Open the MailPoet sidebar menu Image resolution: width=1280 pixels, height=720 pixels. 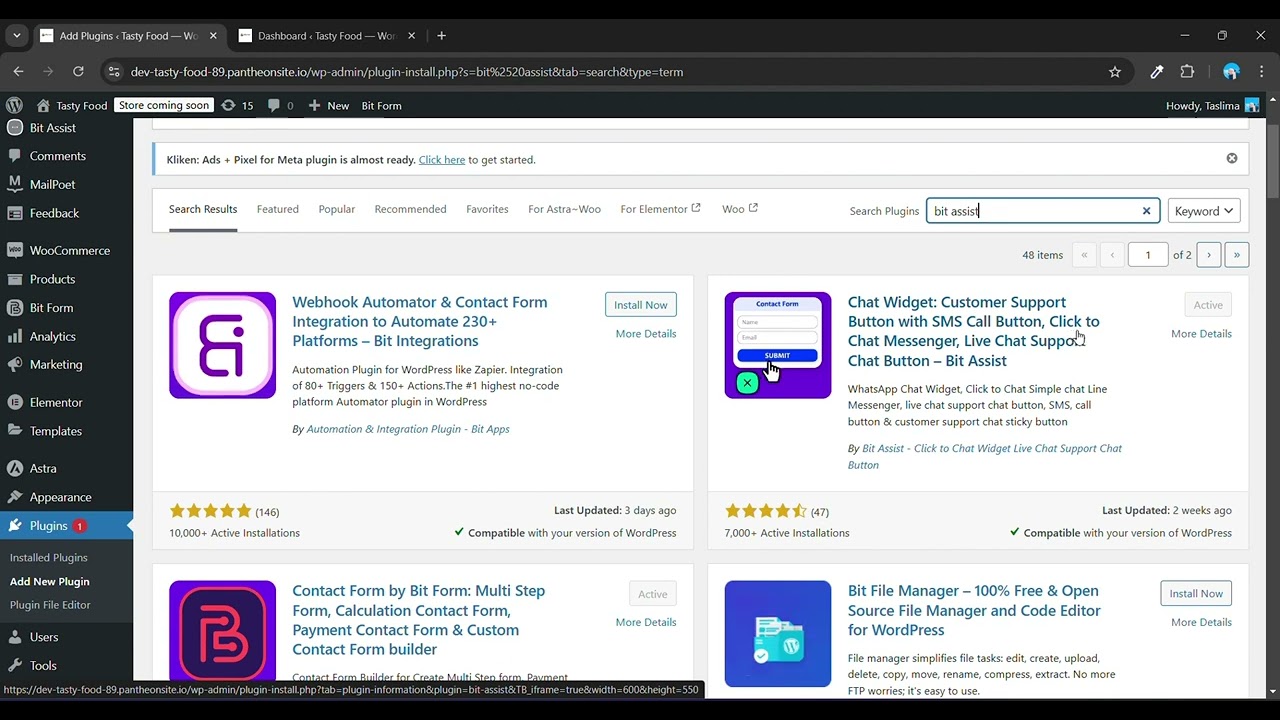(66, 184)
